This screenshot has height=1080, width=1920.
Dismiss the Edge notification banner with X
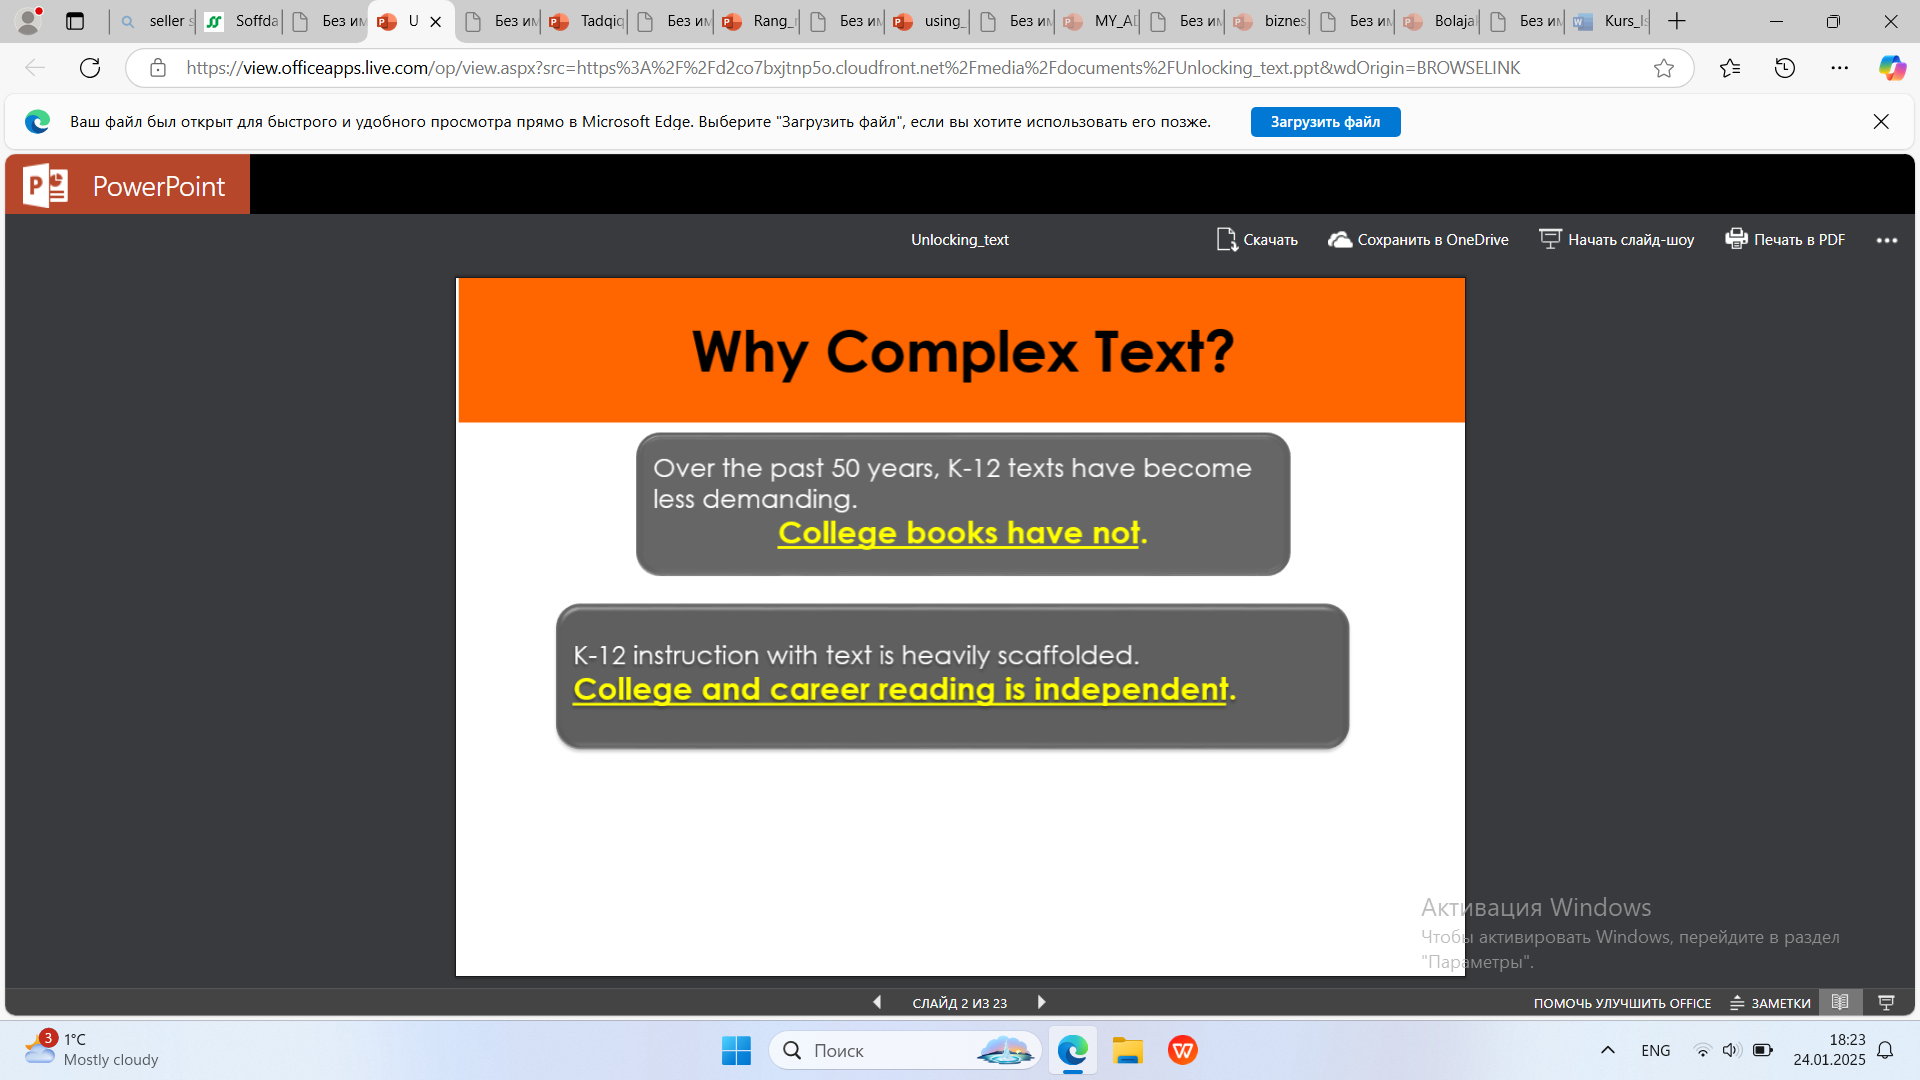point(1881,121)
